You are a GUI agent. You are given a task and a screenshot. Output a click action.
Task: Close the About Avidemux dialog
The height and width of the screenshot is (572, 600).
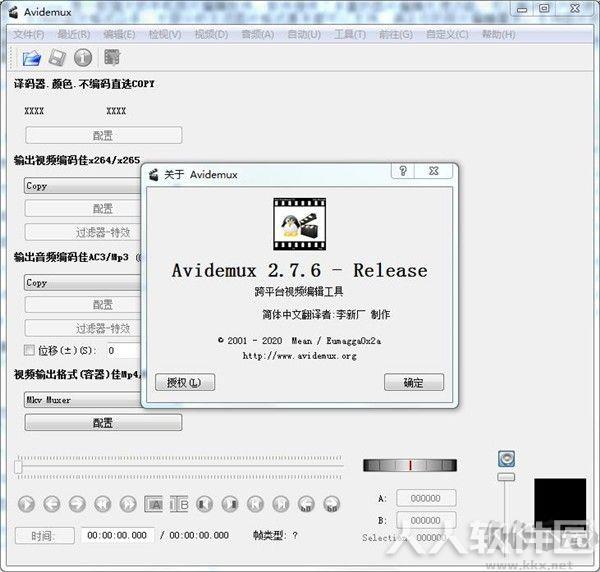(x=434, y=171)
